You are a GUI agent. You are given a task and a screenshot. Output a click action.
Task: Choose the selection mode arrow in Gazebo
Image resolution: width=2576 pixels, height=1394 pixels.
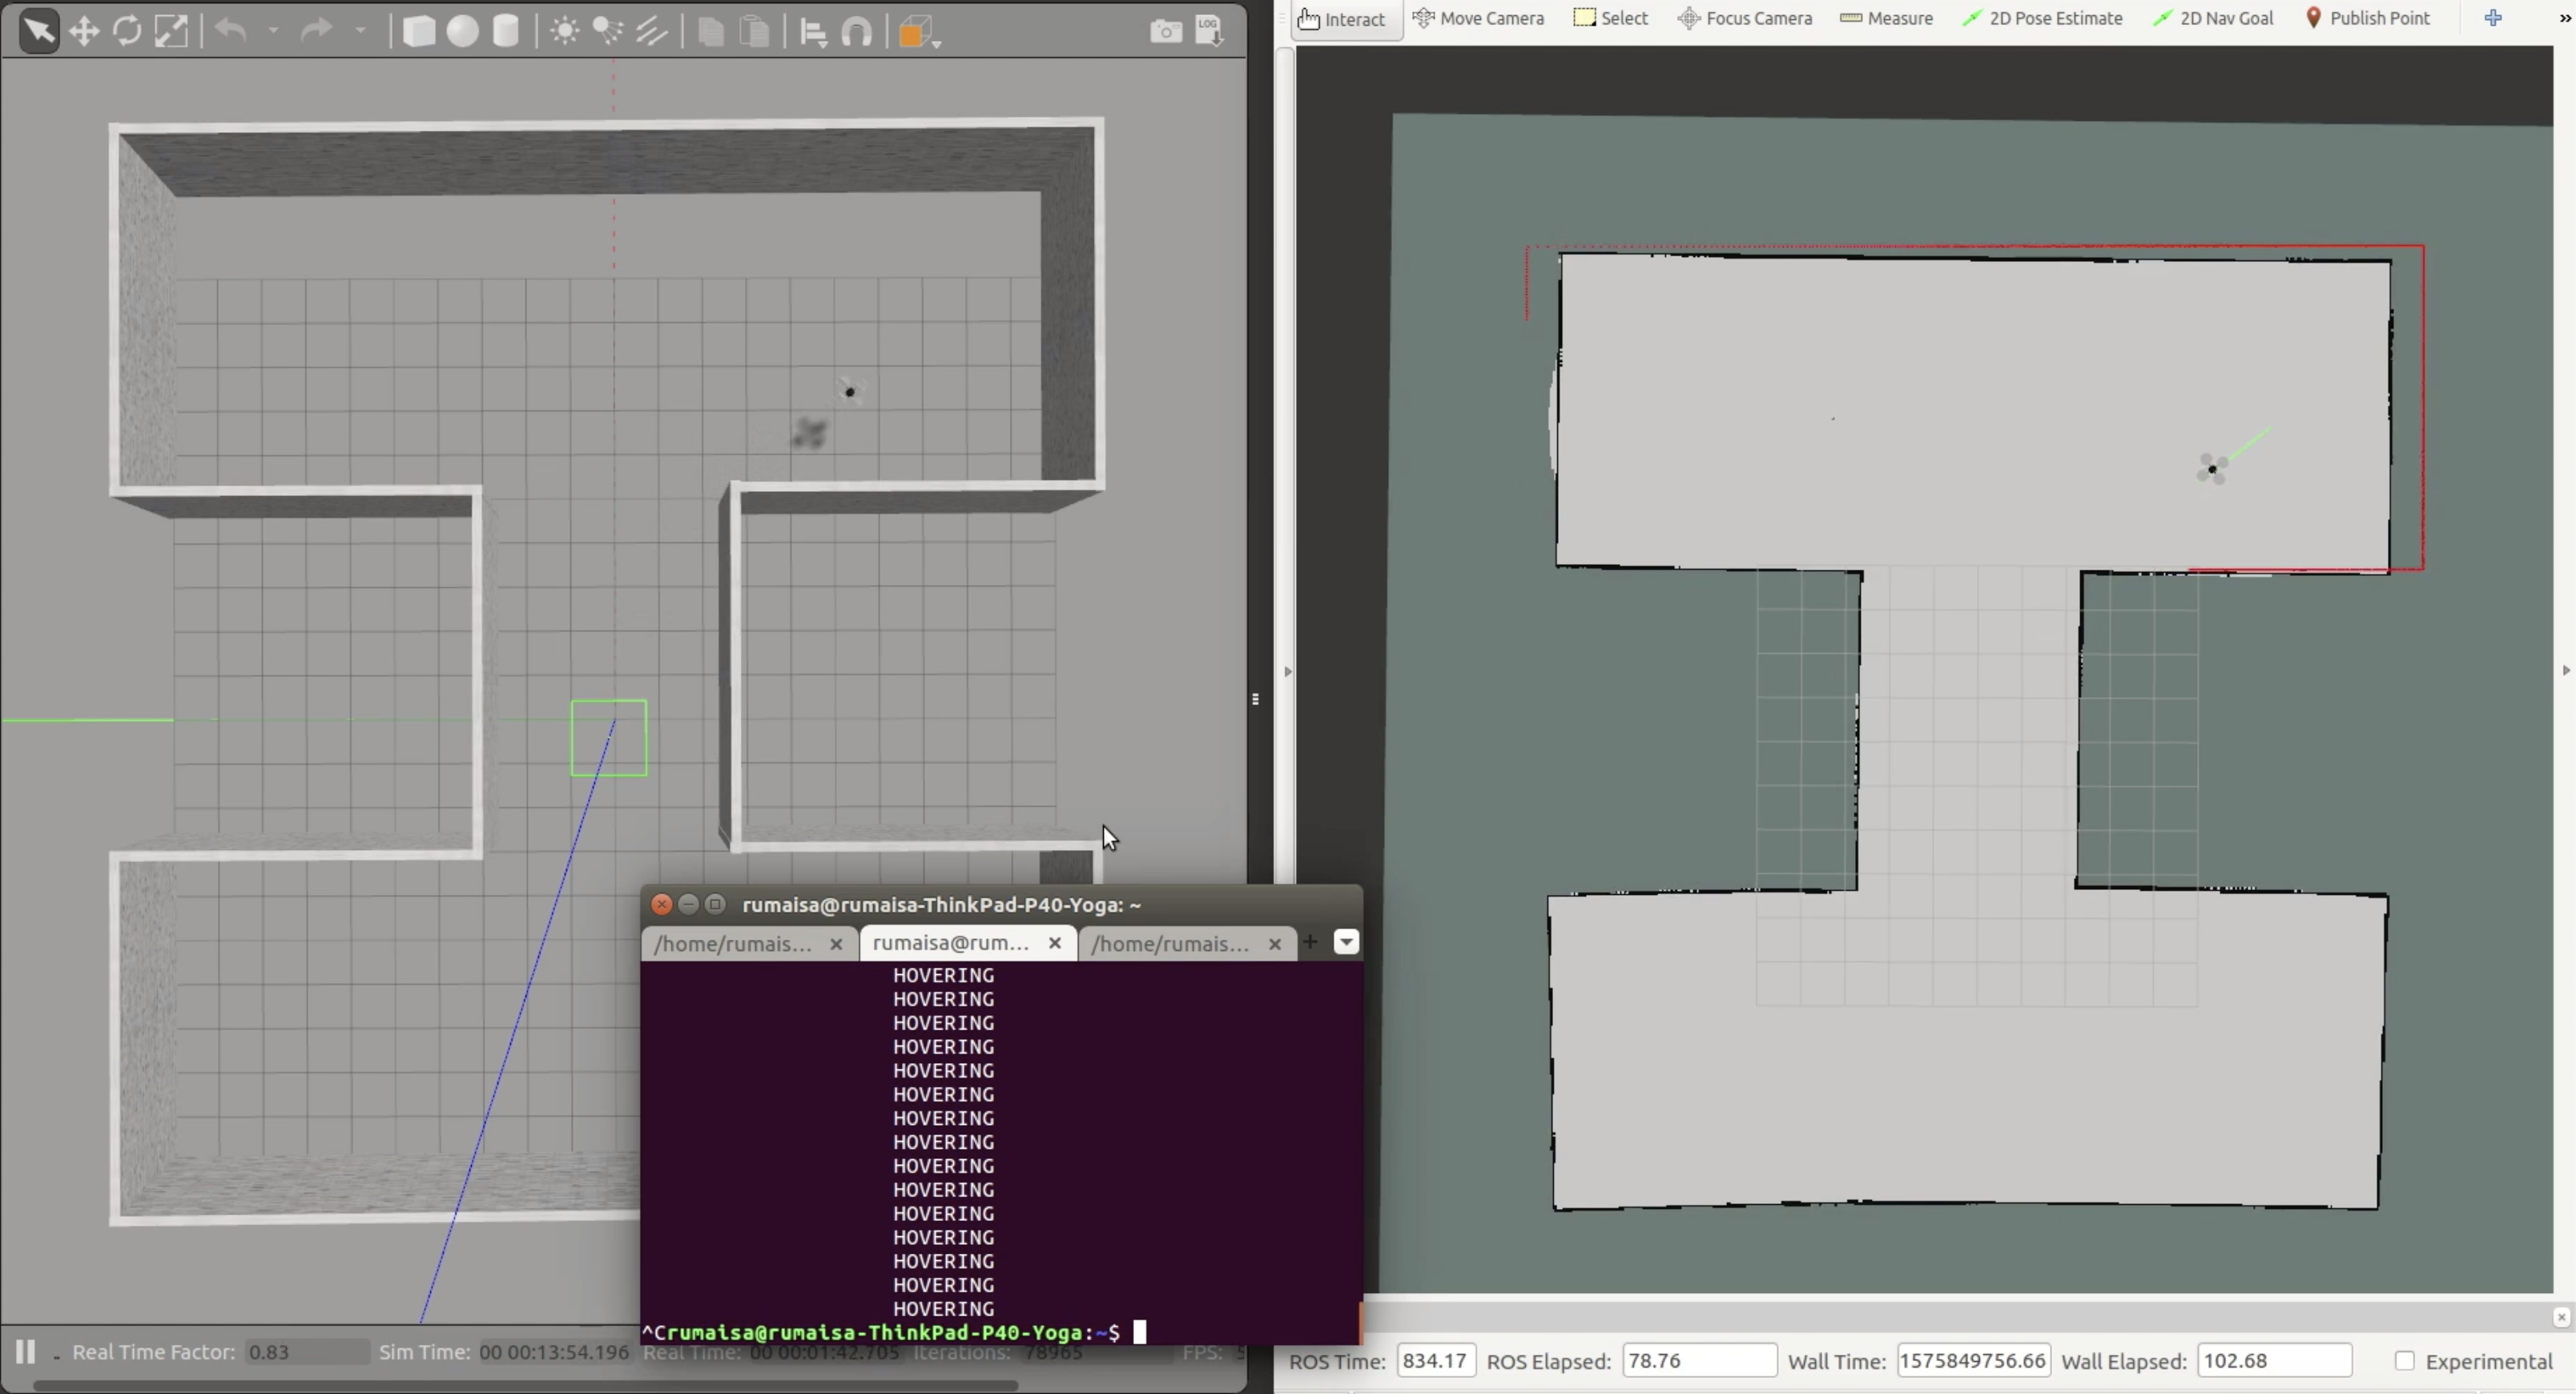click(39, 32)
